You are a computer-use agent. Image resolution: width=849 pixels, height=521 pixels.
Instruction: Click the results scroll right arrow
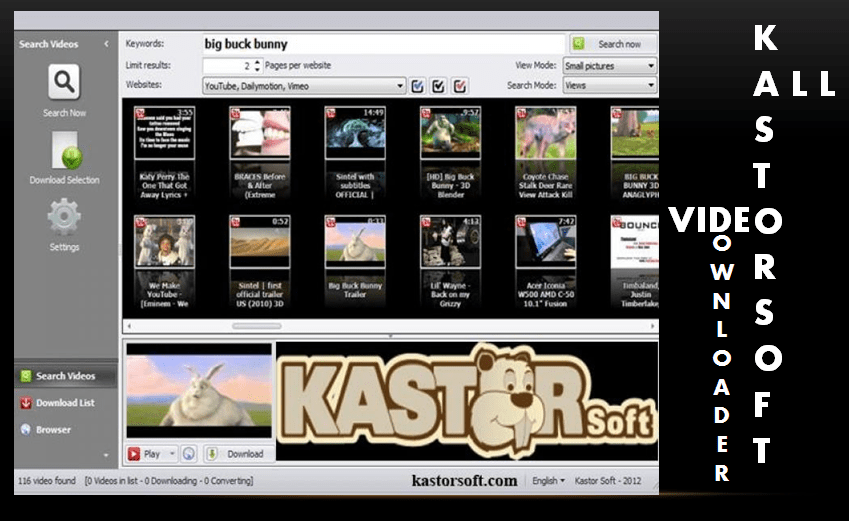652,326
